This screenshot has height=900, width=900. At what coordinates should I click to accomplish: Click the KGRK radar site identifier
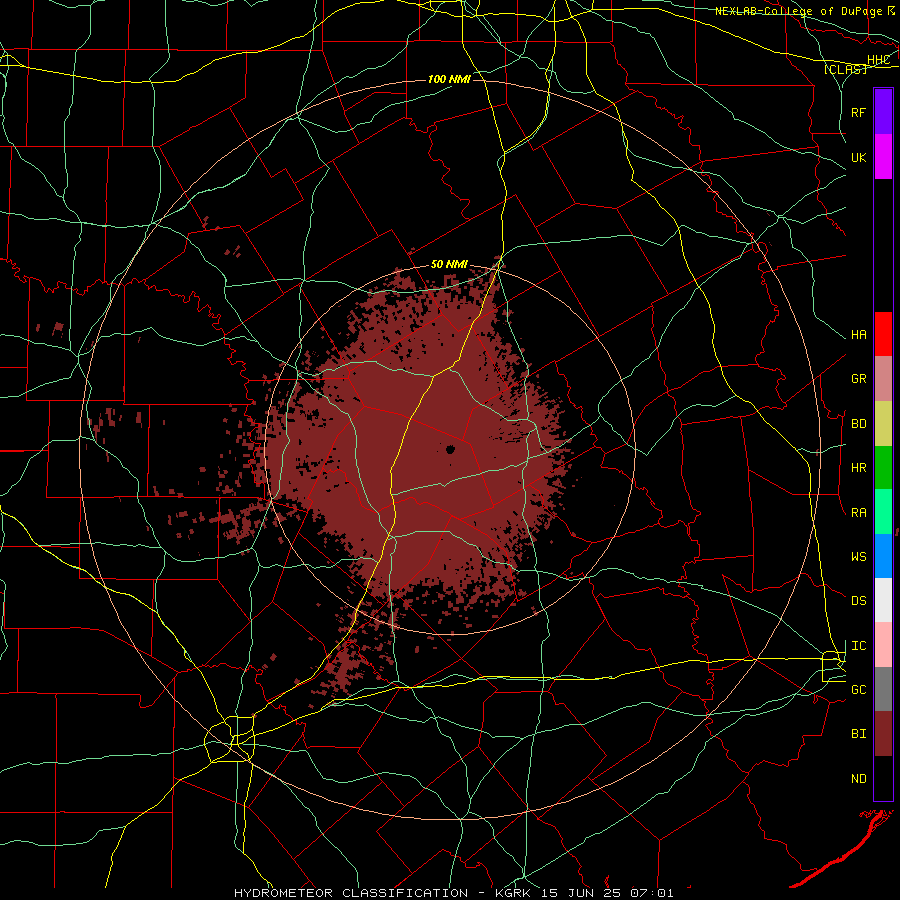point(513,893)
